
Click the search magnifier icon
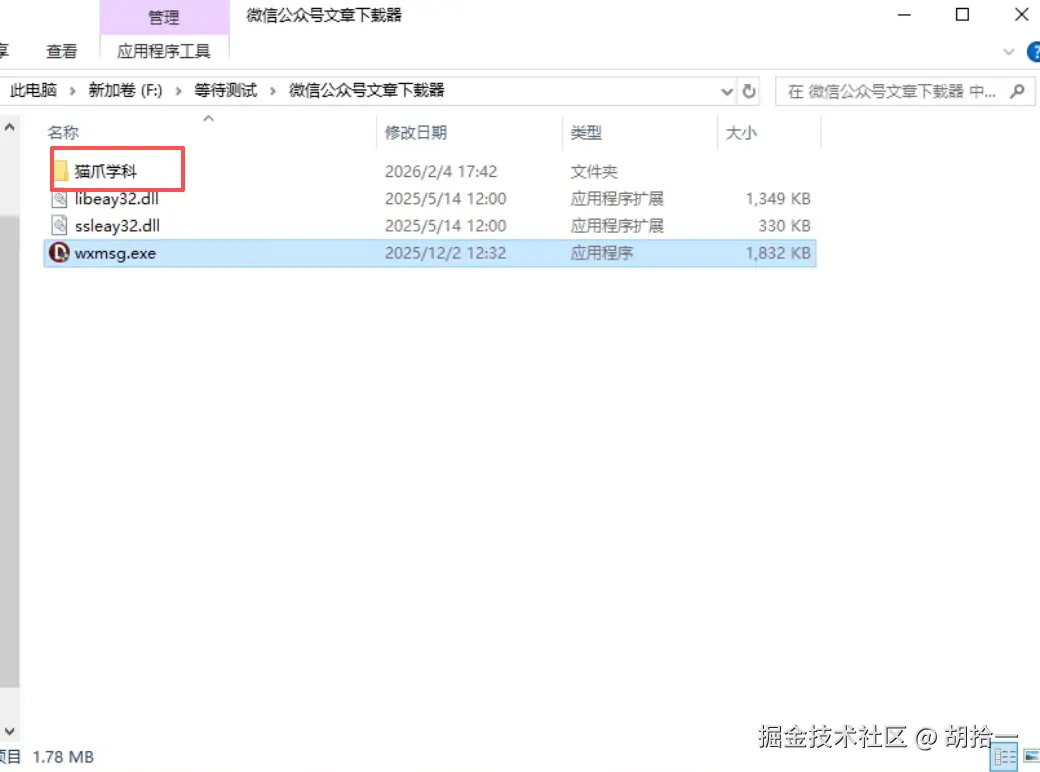(x=1017, y=91)
